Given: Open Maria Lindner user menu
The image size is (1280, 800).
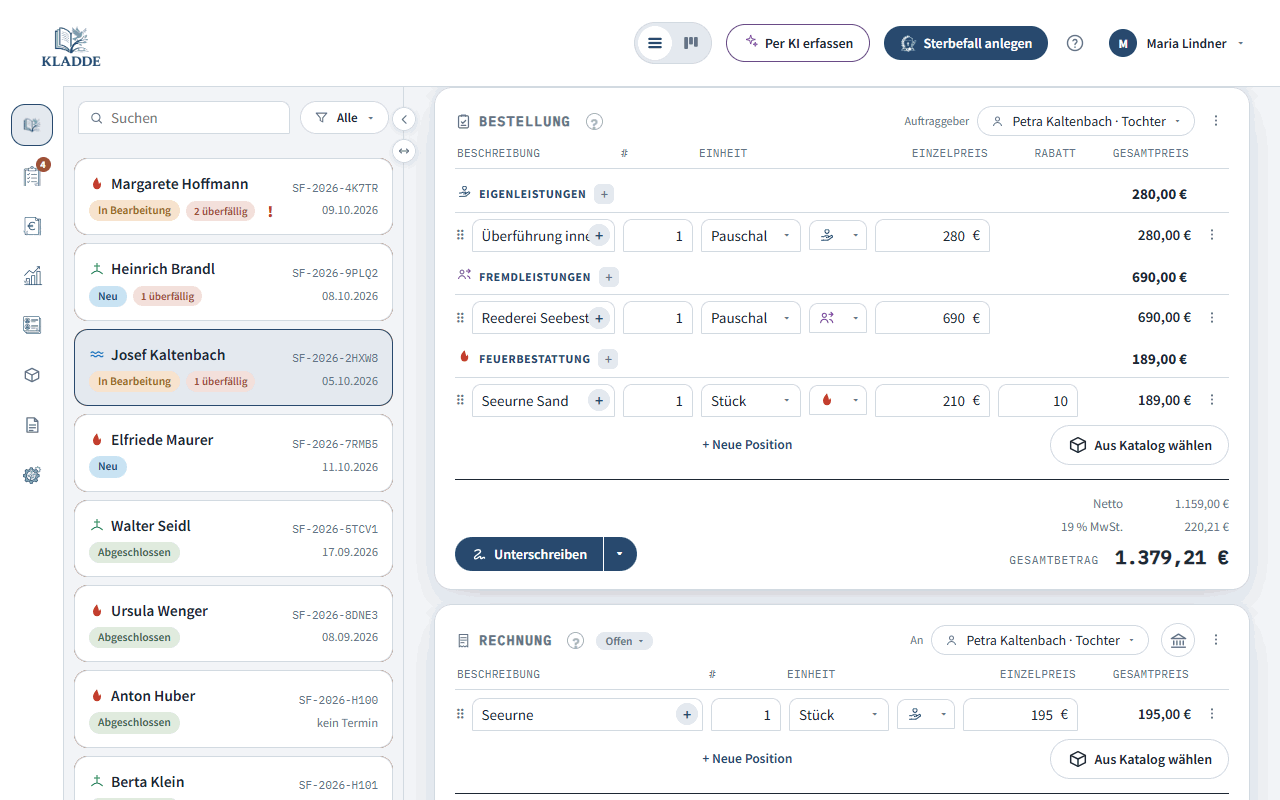Looking at the screenshot, I should (1177, 43).
